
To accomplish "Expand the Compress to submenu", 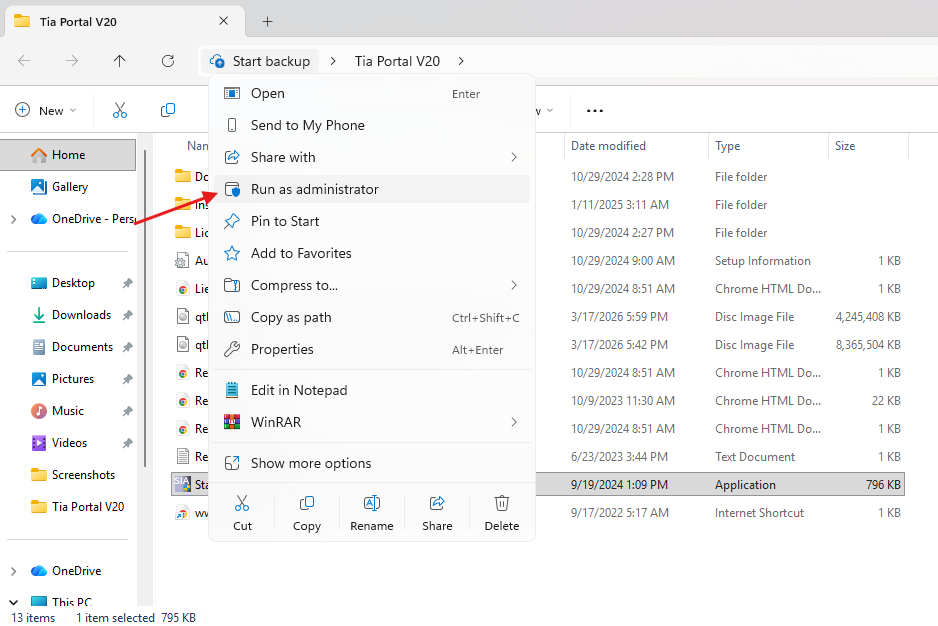I will tap(513, 285).
